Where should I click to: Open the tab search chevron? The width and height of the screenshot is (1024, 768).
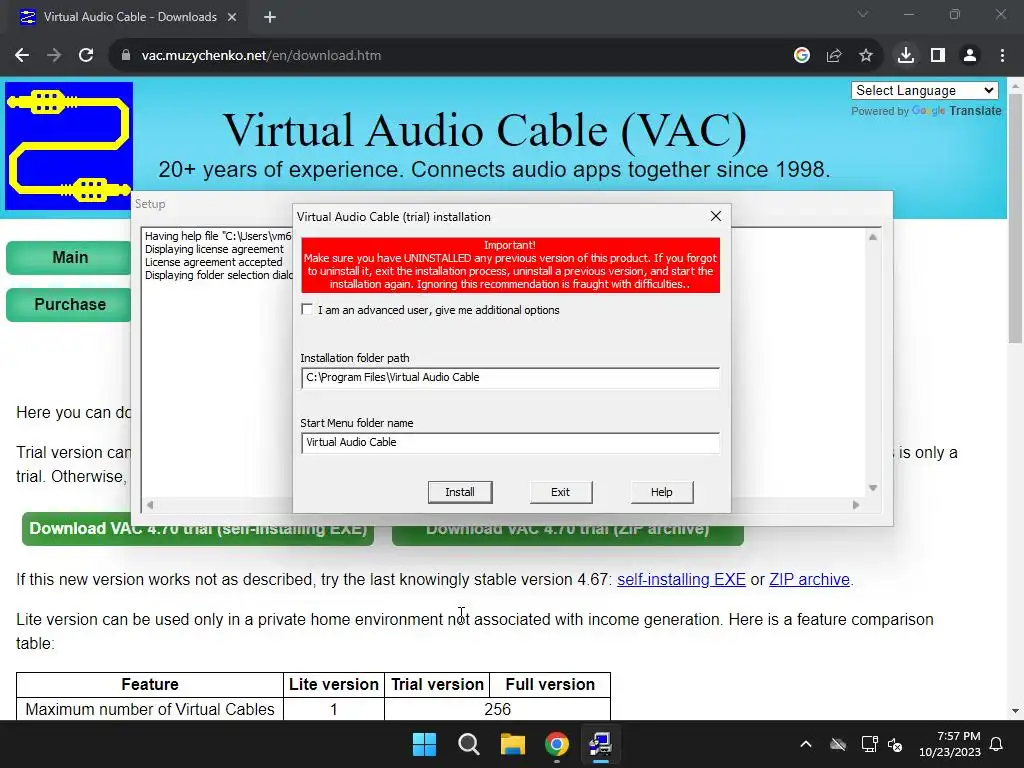point(863,14)
